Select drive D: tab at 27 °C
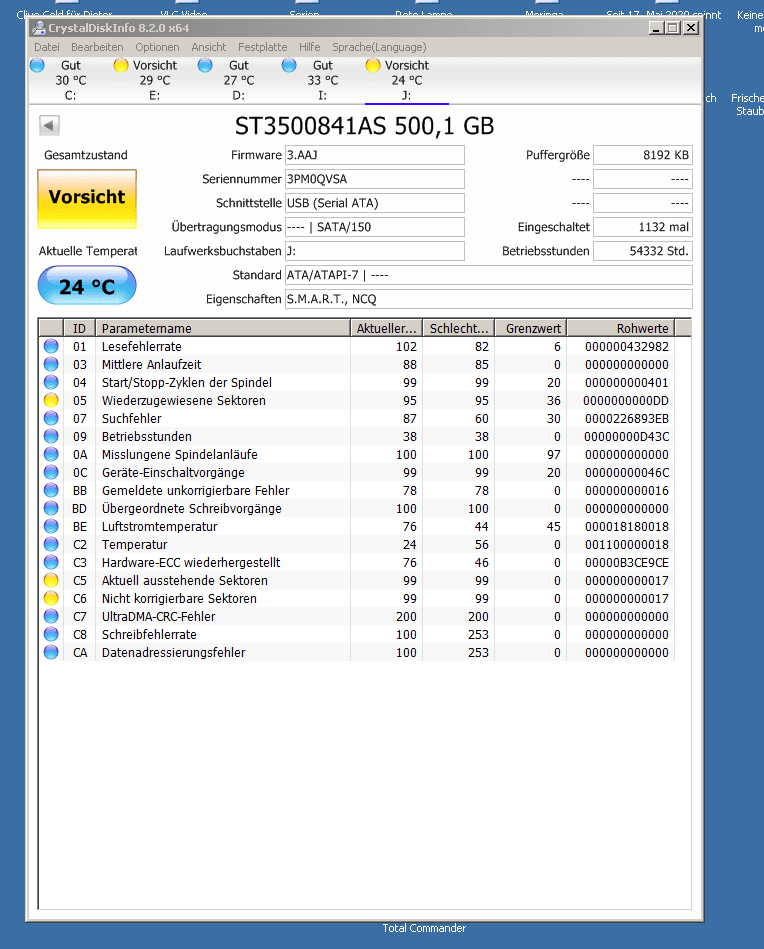 point(239,80)
